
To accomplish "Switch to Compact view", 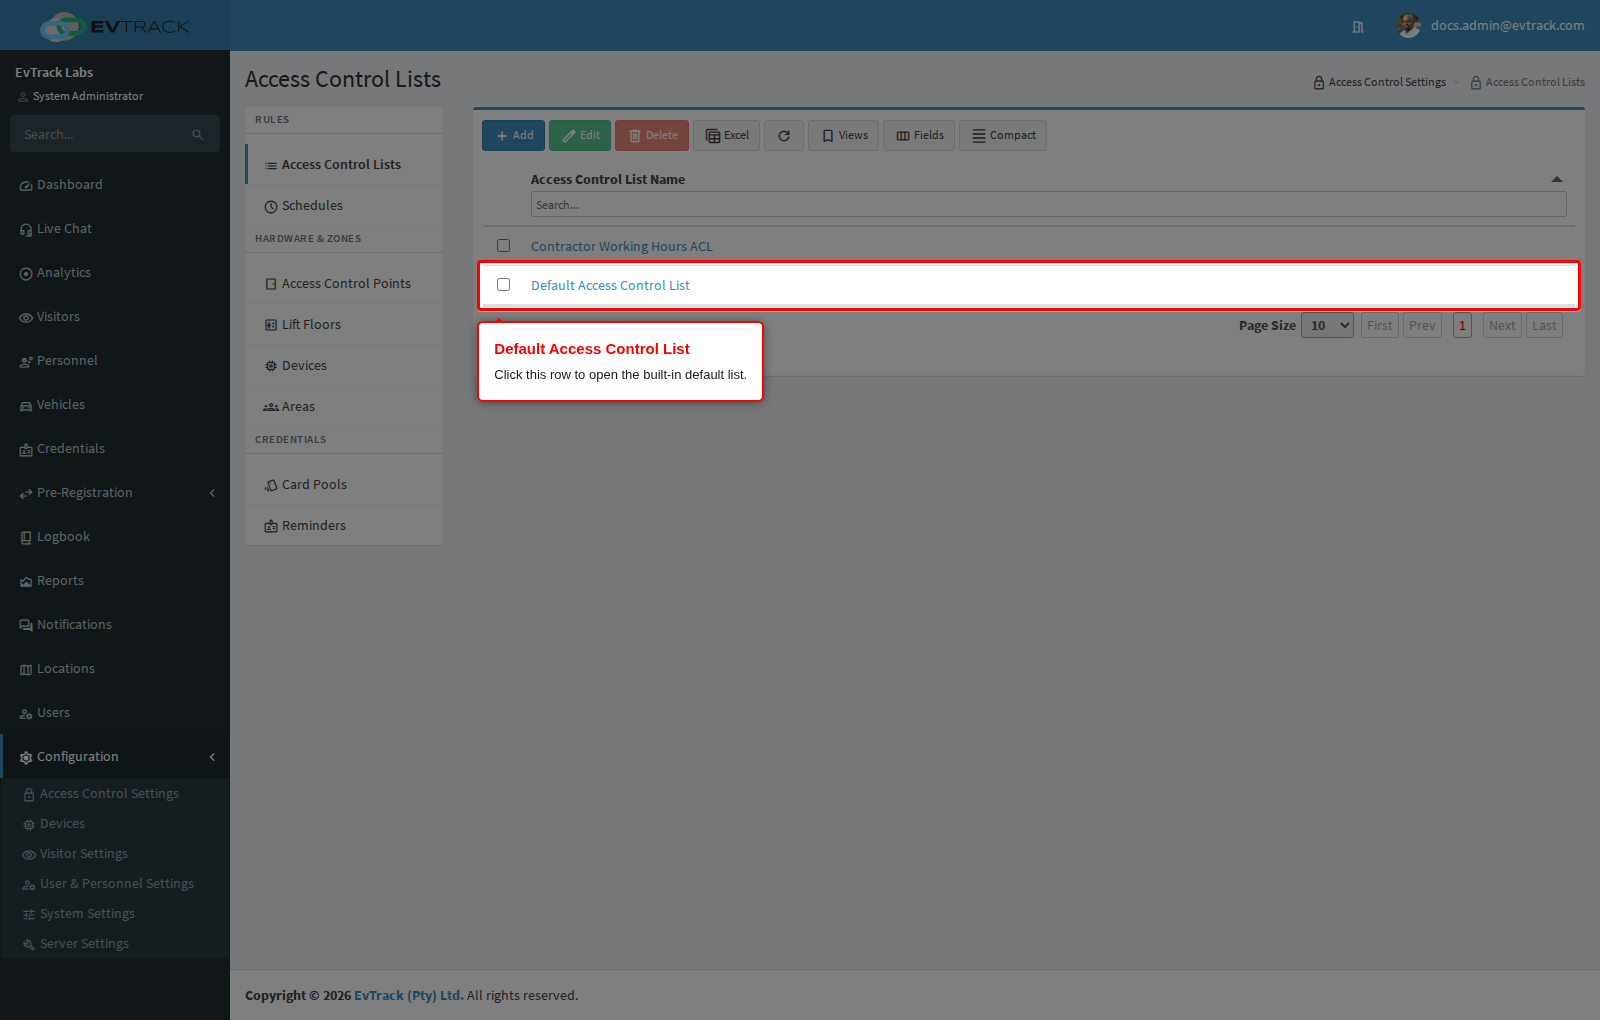I will pos(1003,136).
